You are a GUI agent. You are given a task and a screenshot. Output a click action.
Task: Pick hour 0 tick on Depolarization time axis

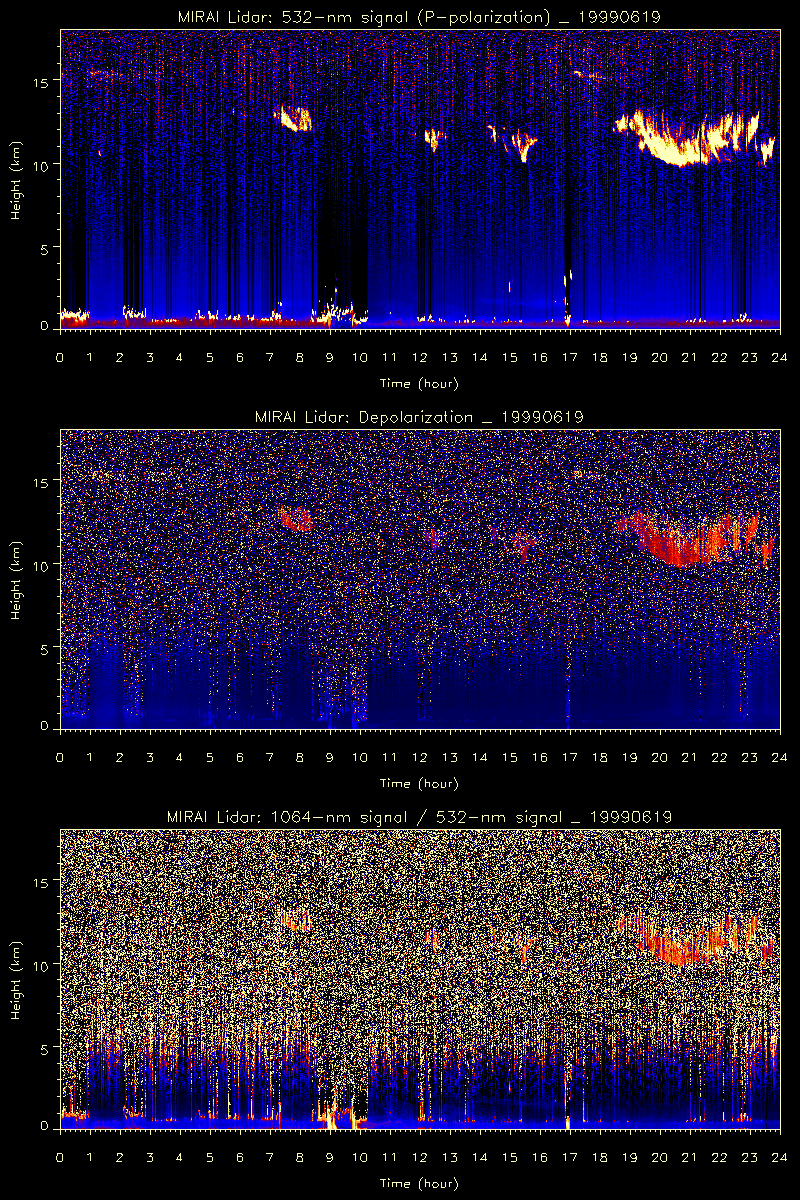[x=60, y=757]
